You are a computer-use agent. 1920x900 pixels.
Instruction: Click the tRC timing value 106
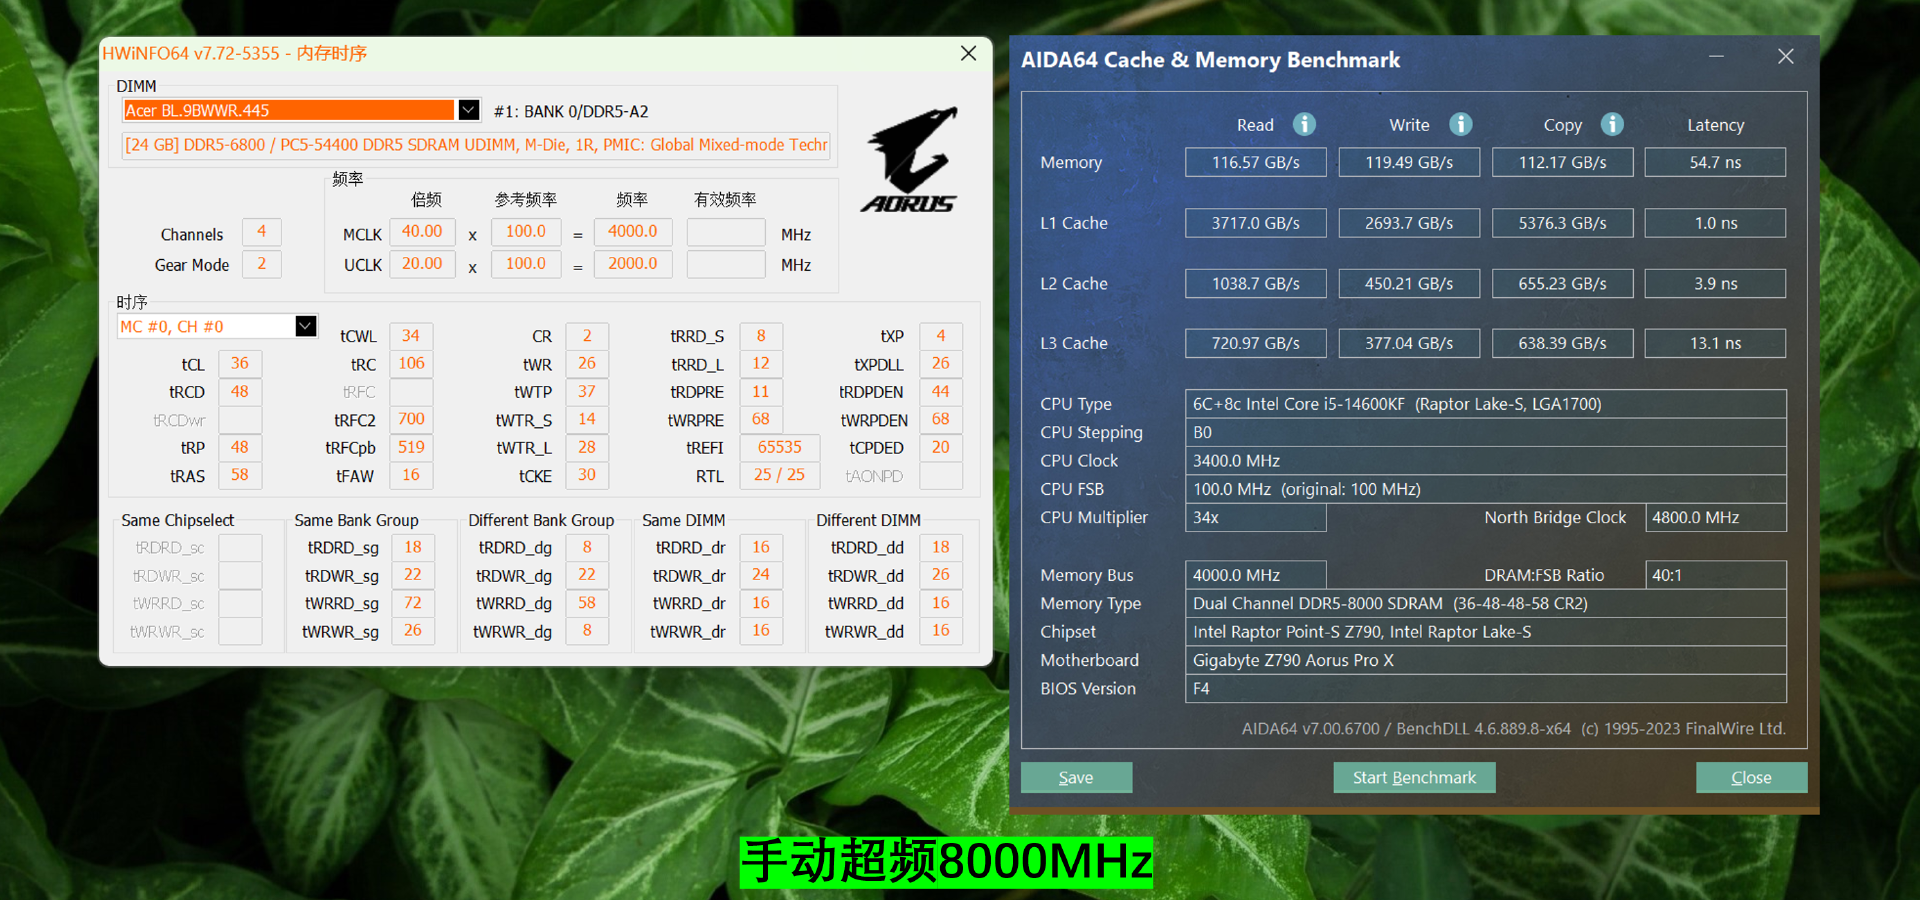[x=411, y=363]
